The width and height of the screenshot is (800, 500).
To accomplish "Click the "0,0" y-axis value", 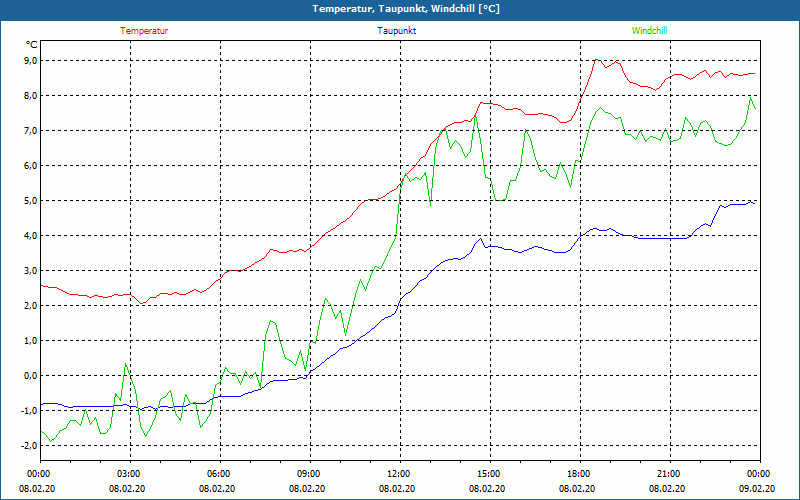I will [x=31, y=376].
